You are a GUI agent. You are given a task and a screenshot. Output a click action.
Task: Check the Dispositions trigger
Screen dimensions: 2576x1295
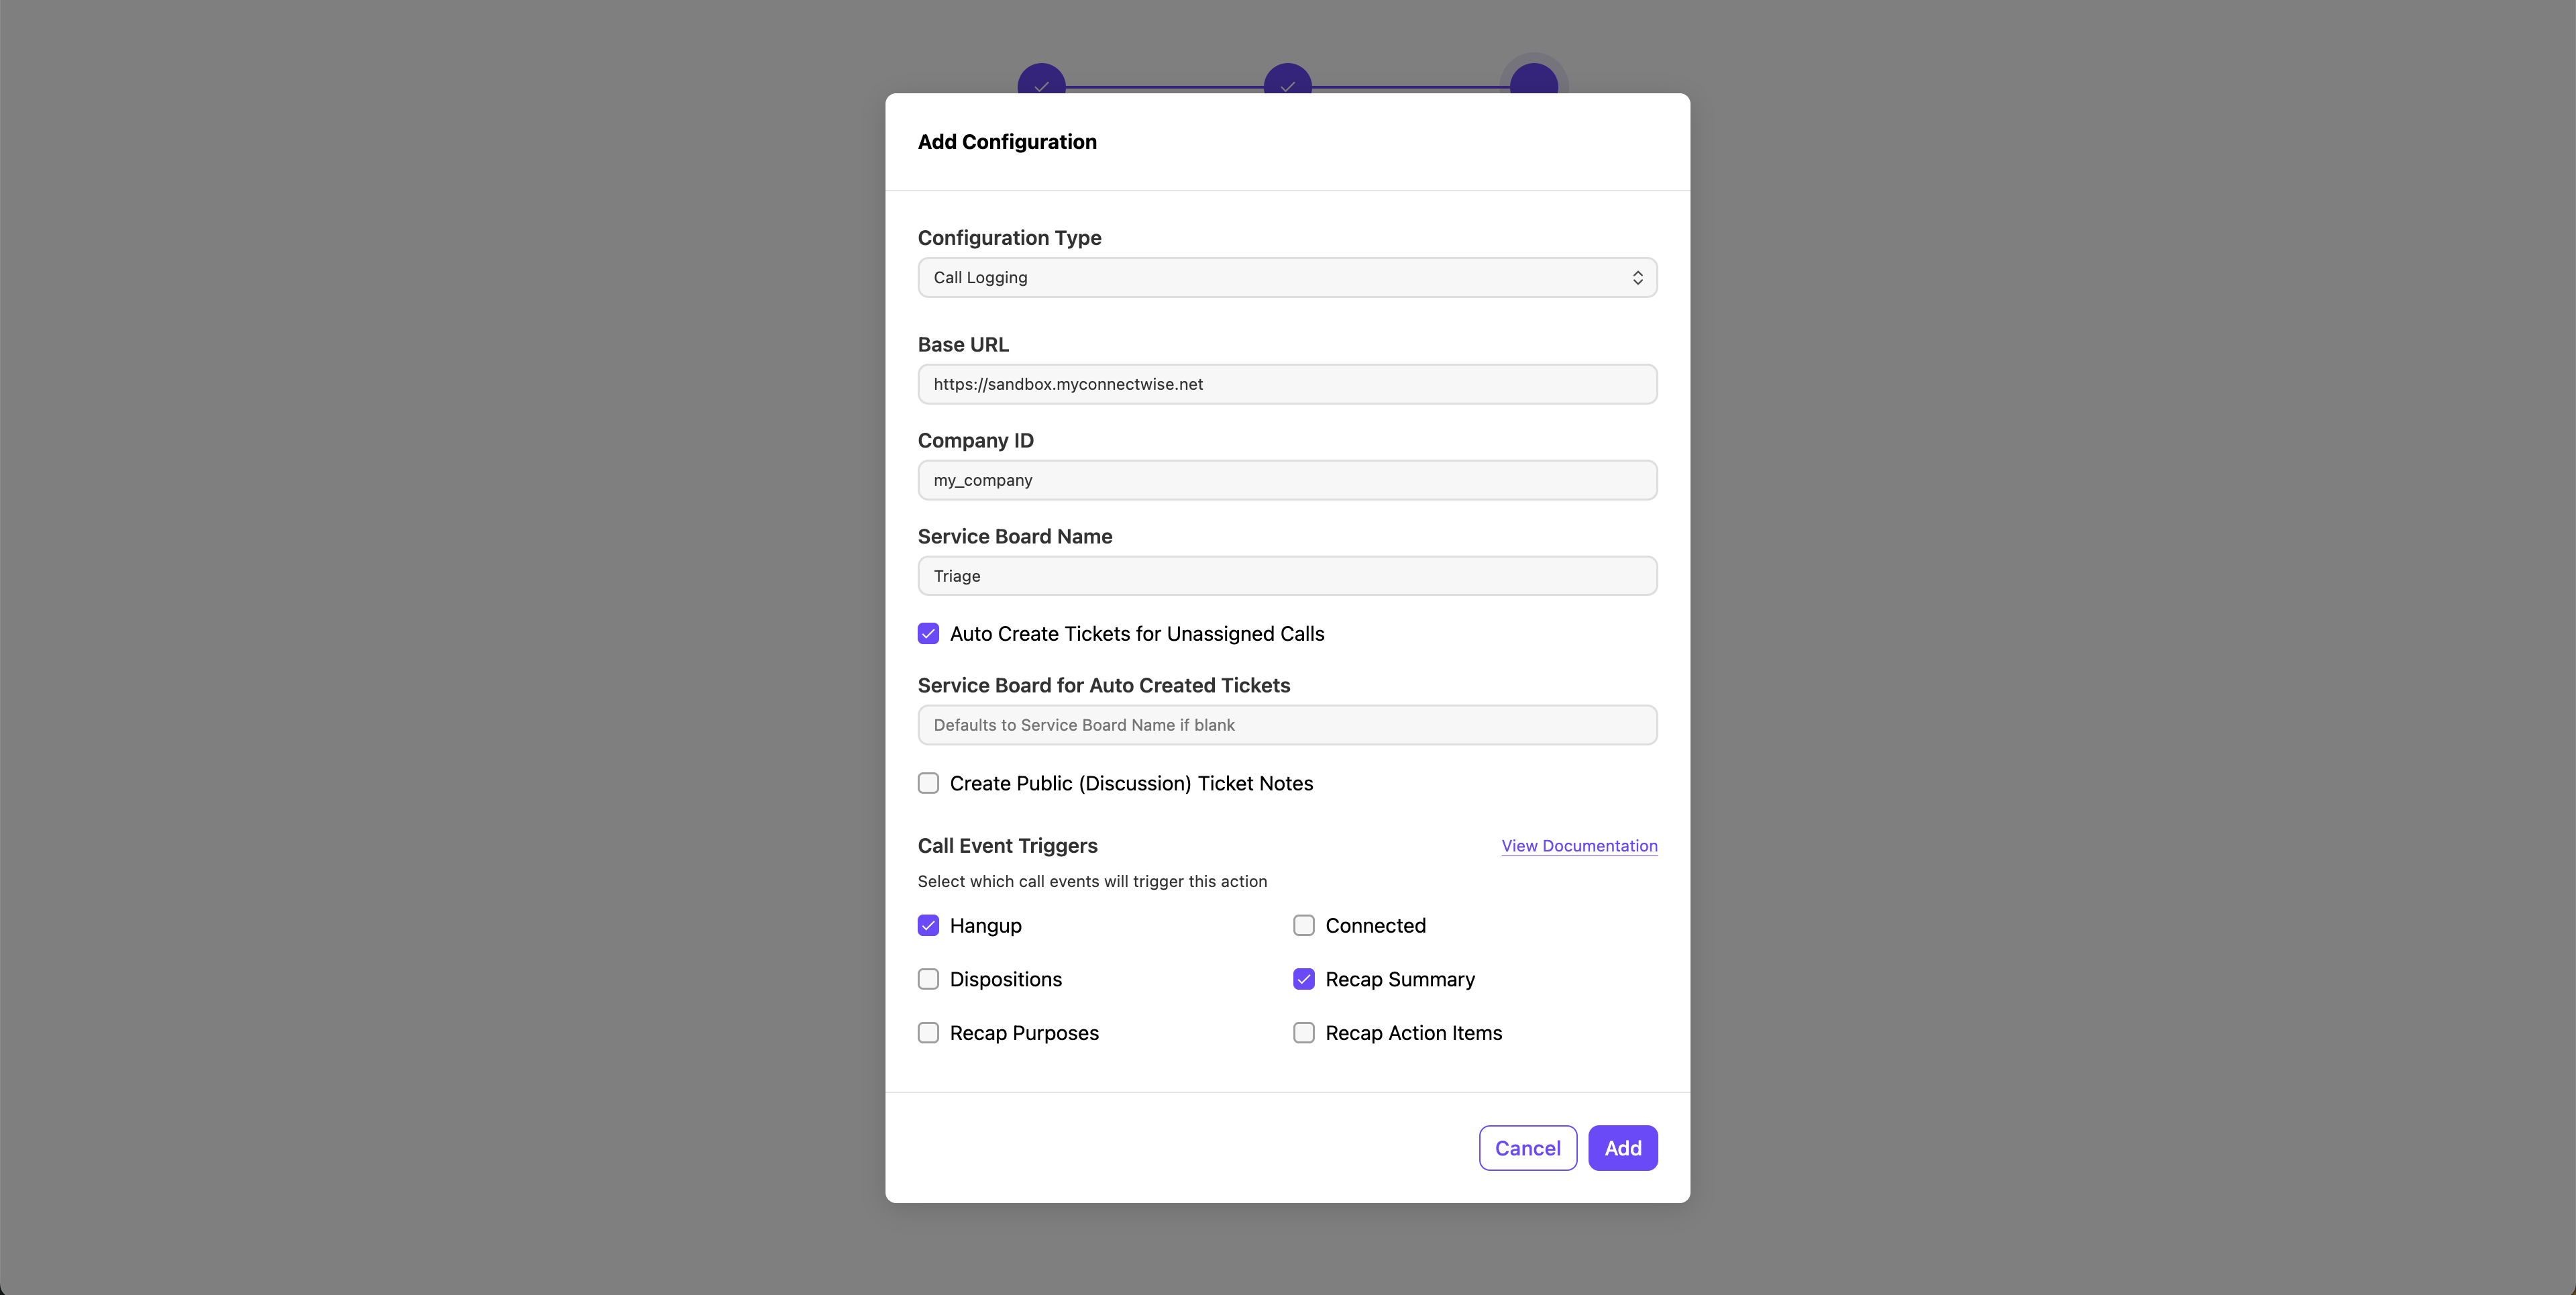(x=928, y=979)
